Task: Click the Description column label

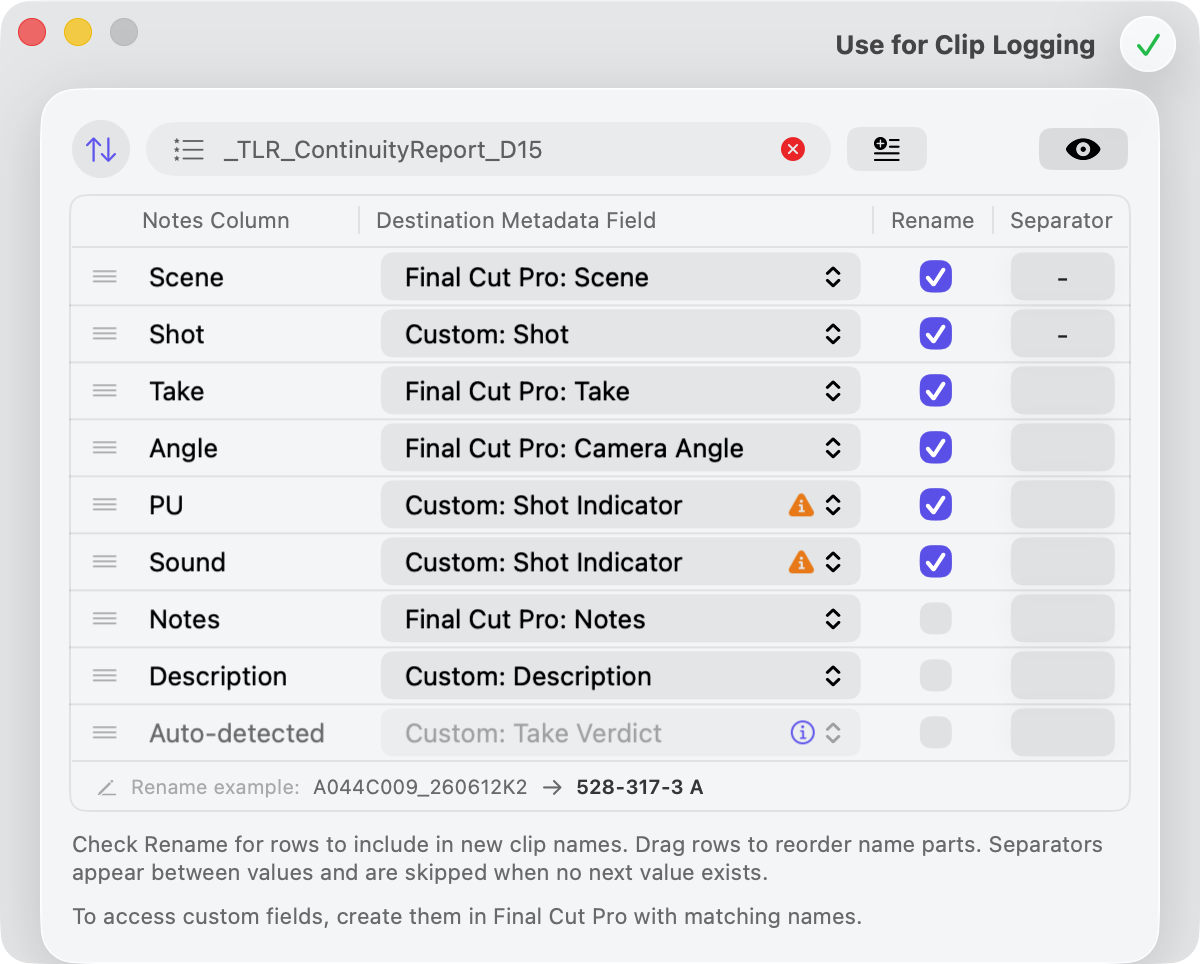Action: [218, 677]
